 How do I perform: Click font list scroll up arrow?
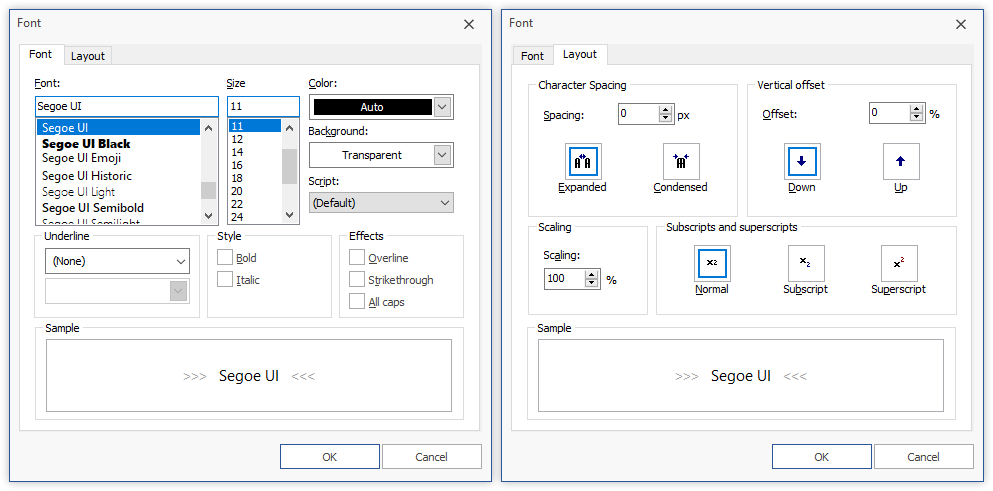click(x=208, y=128)
